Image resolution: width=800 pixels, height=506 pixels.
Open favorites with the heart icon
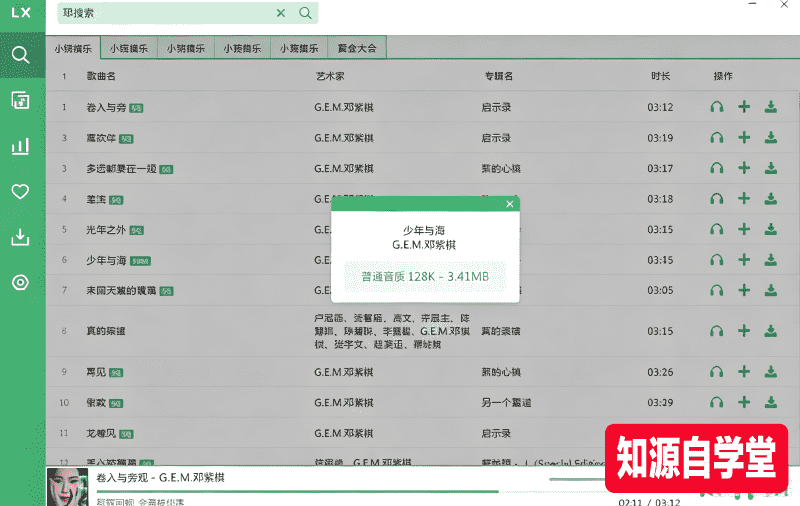coord(20,192)
